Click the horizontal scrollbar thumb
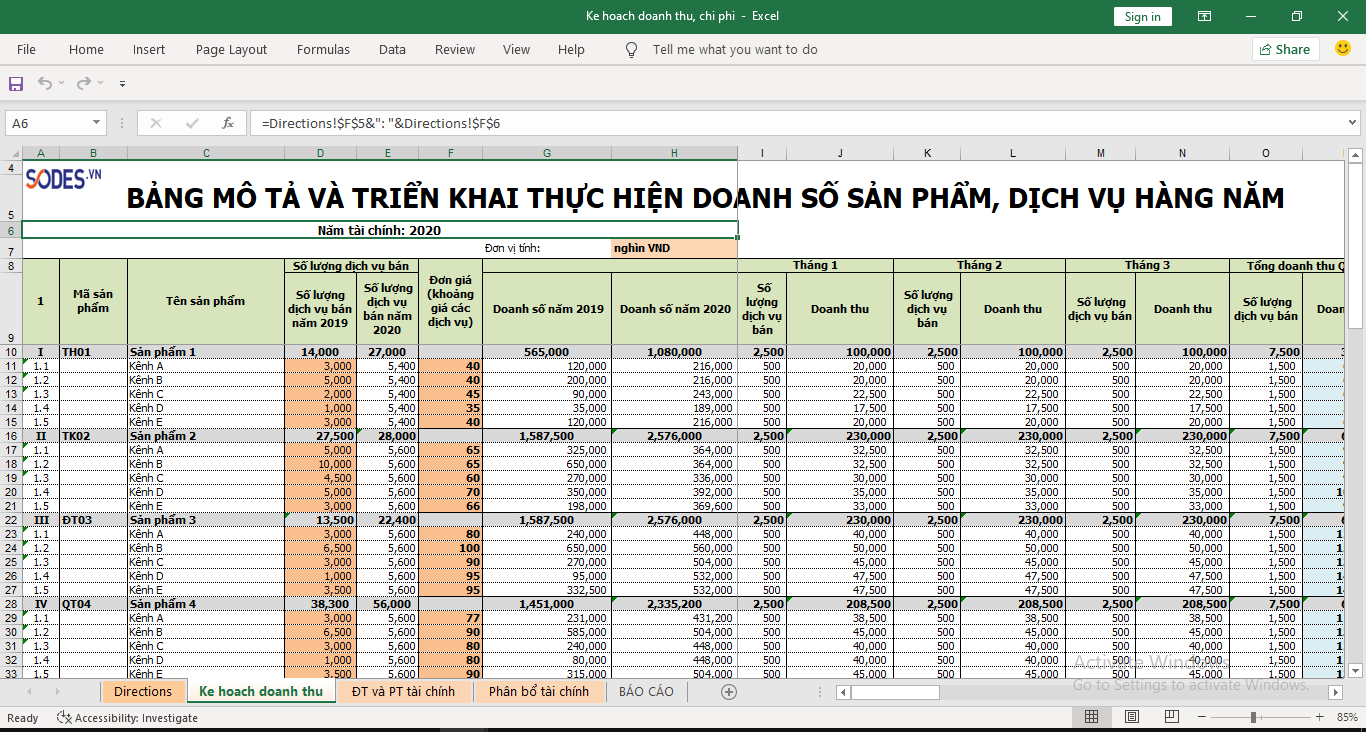1366x732 pixels. pyautogui.click(x=895, y=692)
